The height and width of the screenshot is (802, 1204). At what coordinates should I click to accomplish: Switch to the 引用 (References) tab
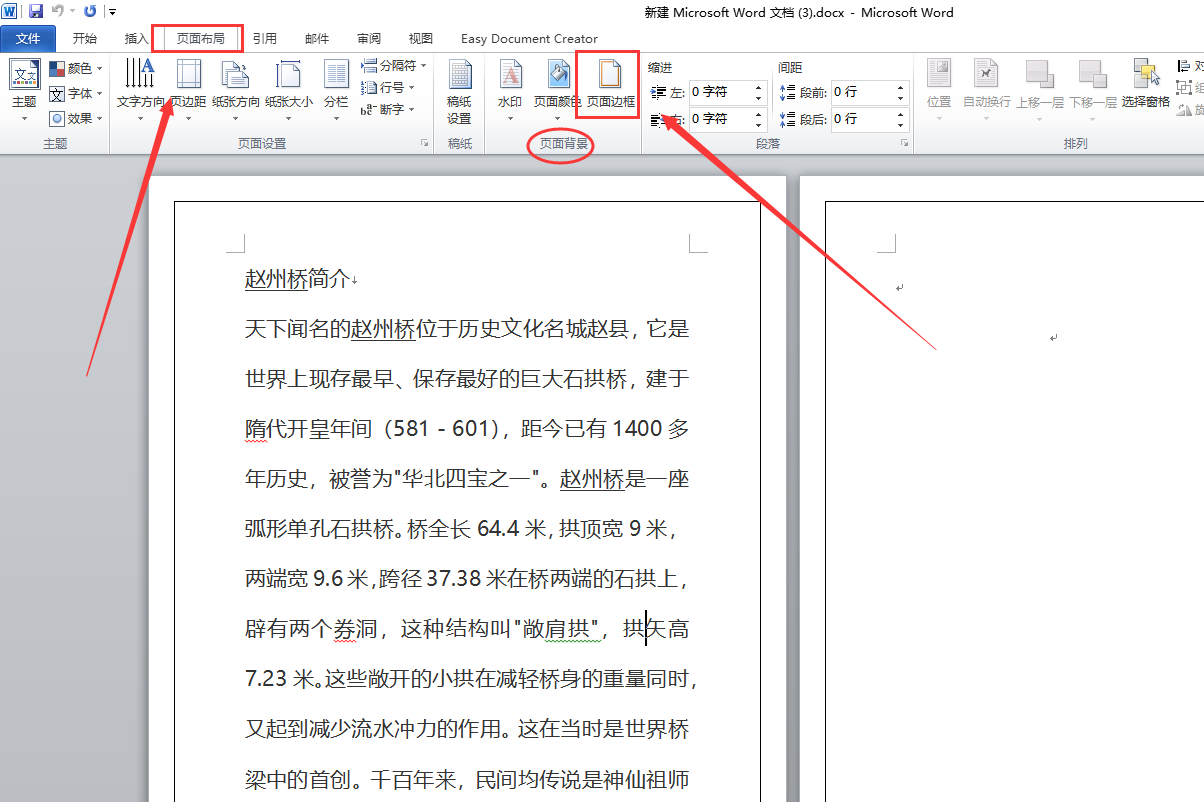pos(265,39)
